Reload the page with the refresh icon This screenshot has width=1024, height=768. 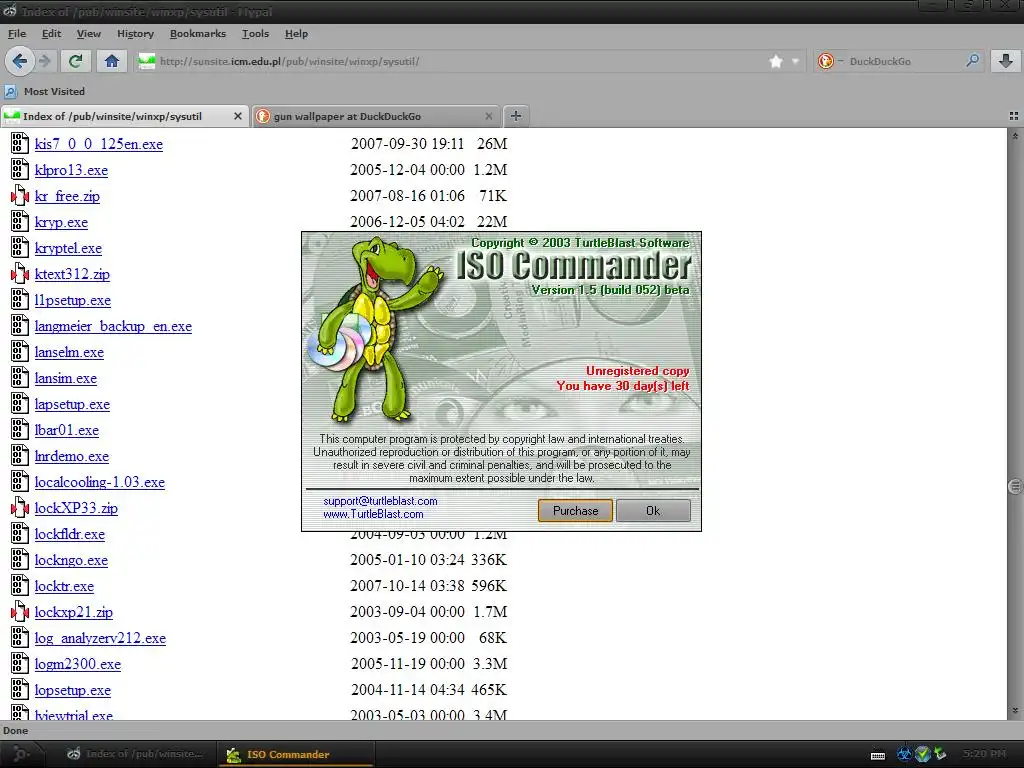click(x=75, y=61)
